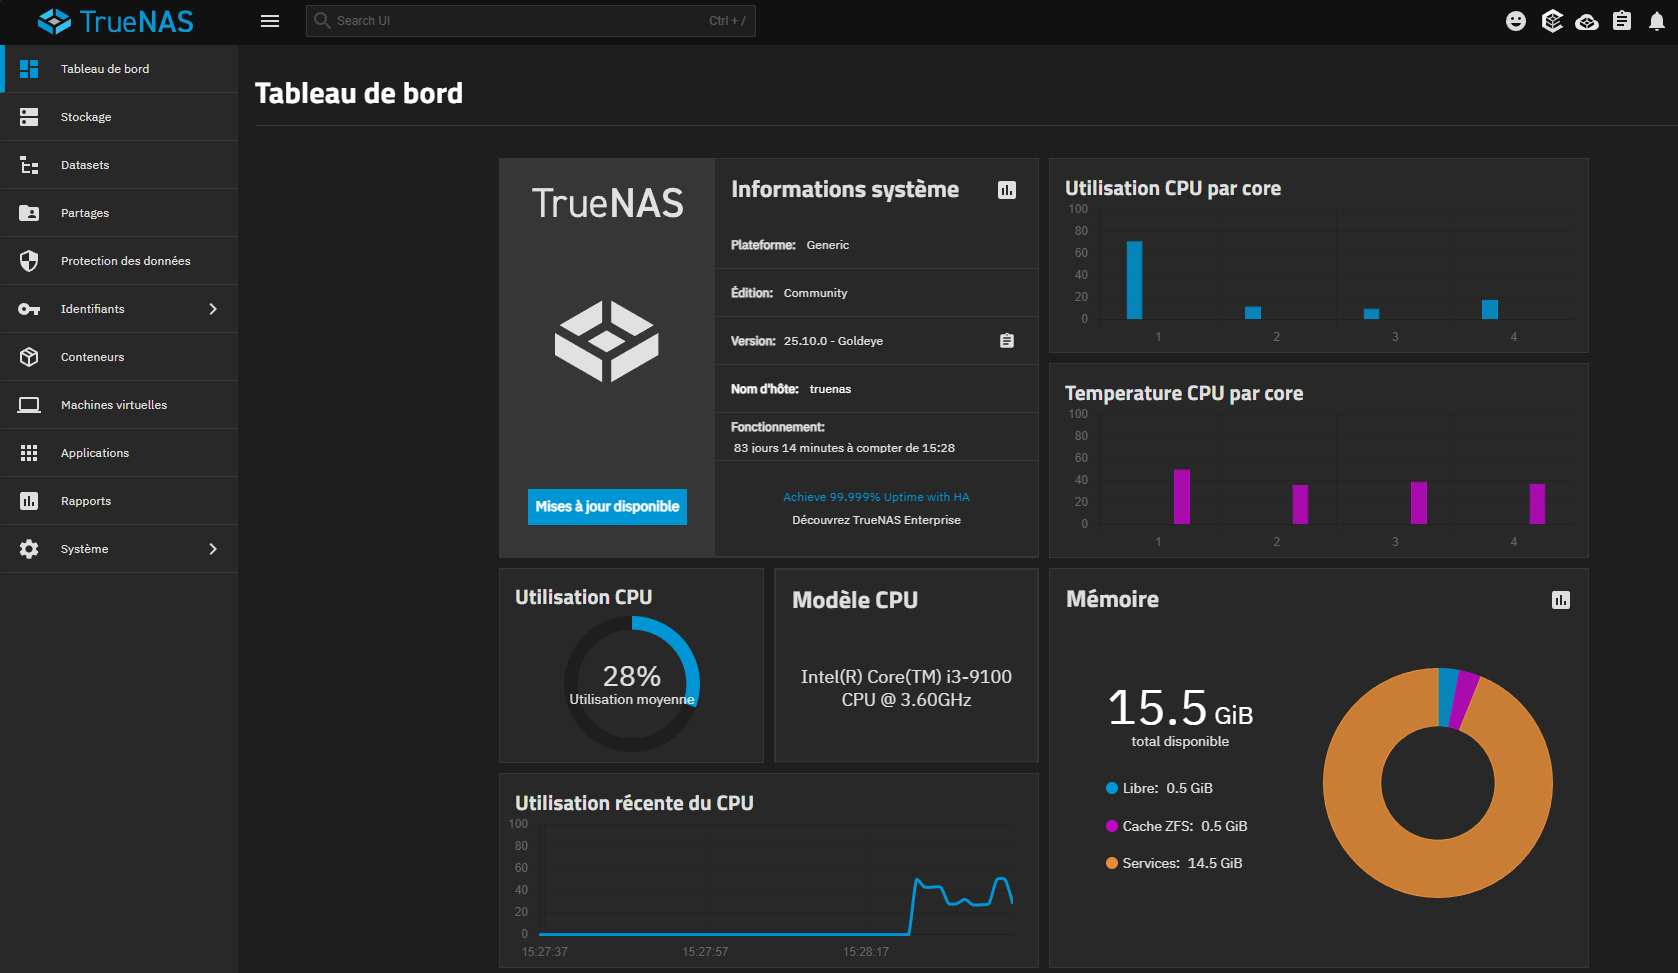Screen dimensions: 1678x973
Task: Open Protection des données shield icon
Action: [x=28, y=260]
